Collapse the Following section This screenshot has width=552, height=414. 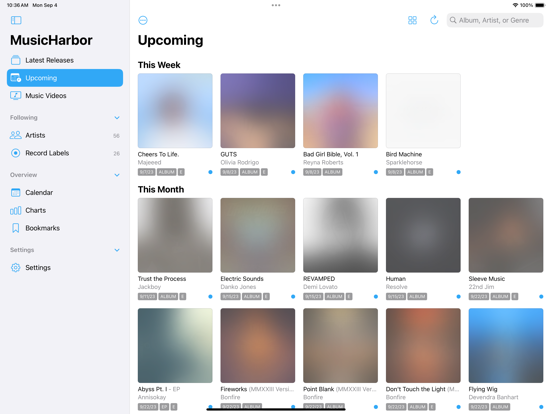pos(117,118)
